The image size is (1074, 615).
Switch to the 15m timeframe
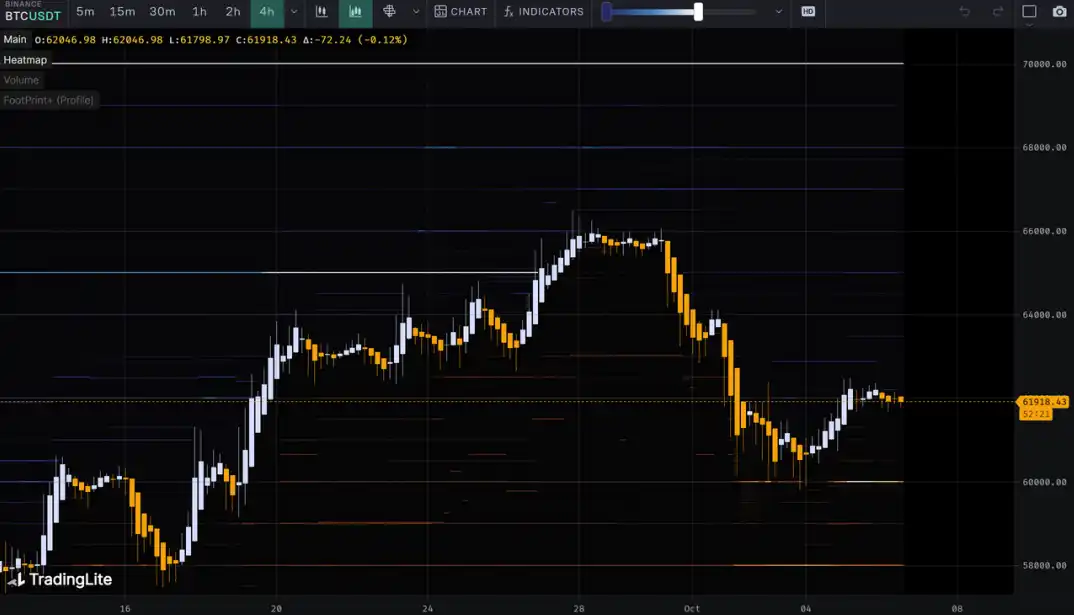point(122,12)
